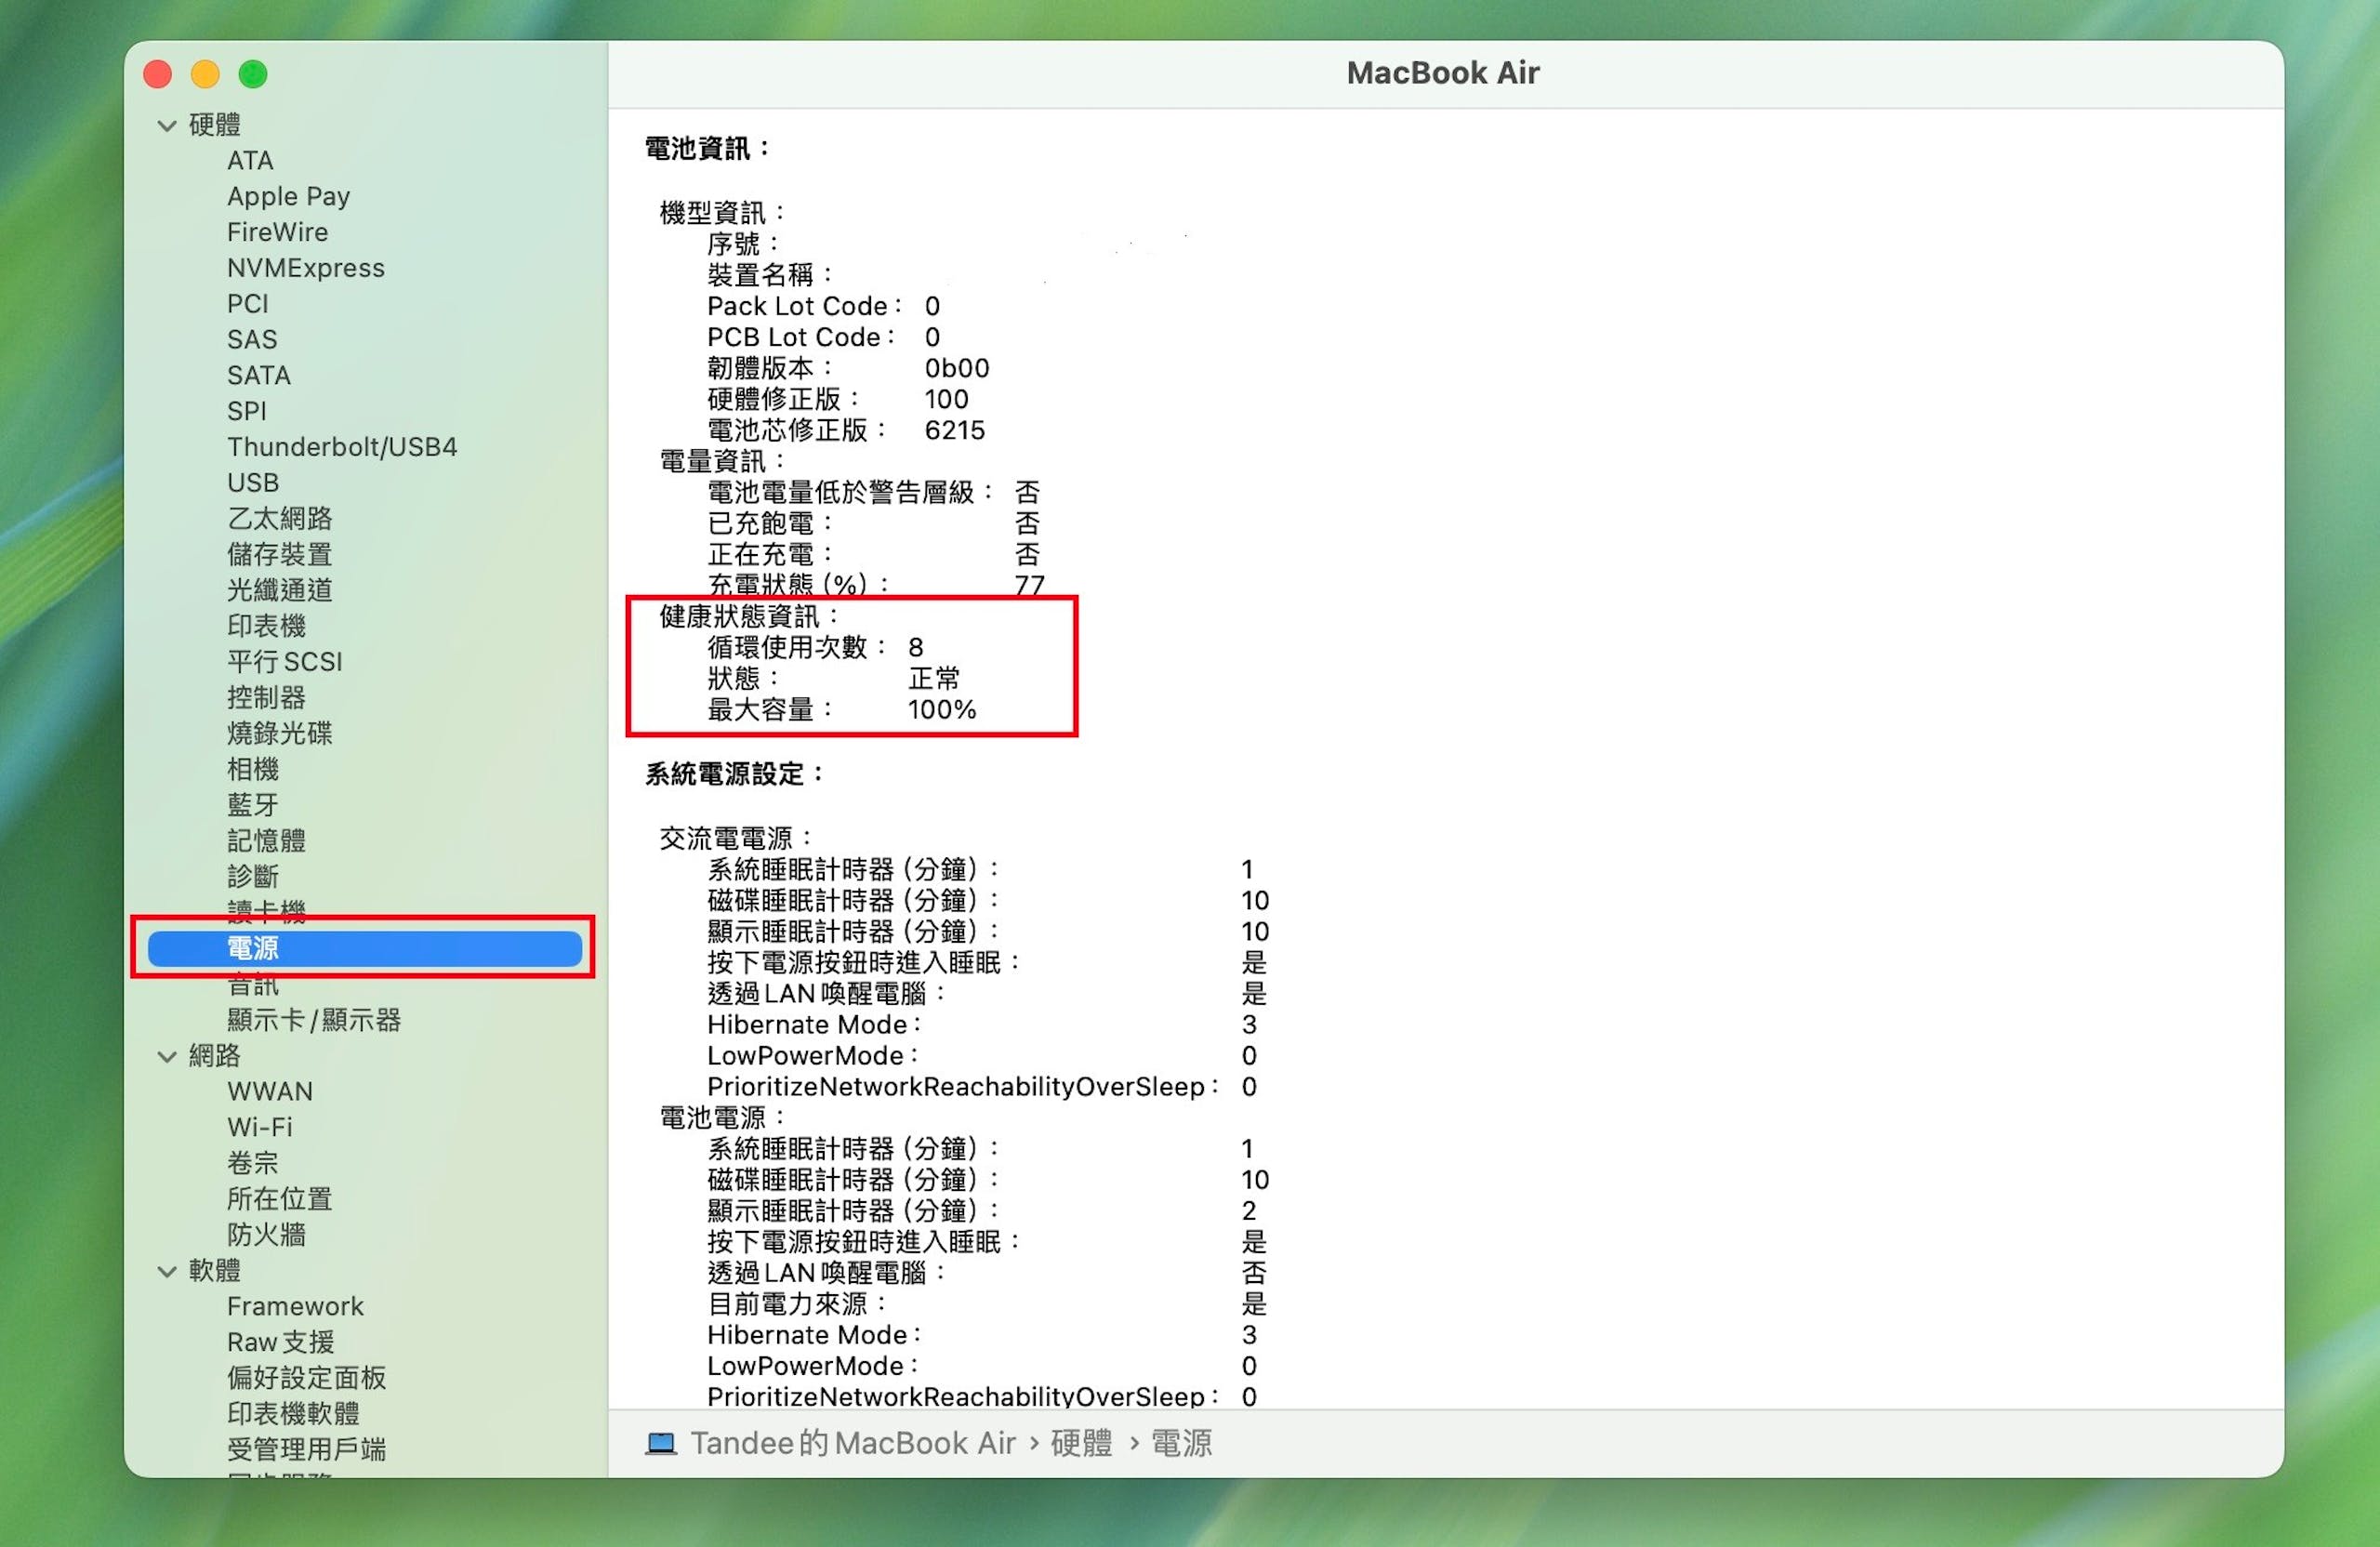Minimize the window with yellow button
2380x1547 pixels.
(x=205, y=75)
